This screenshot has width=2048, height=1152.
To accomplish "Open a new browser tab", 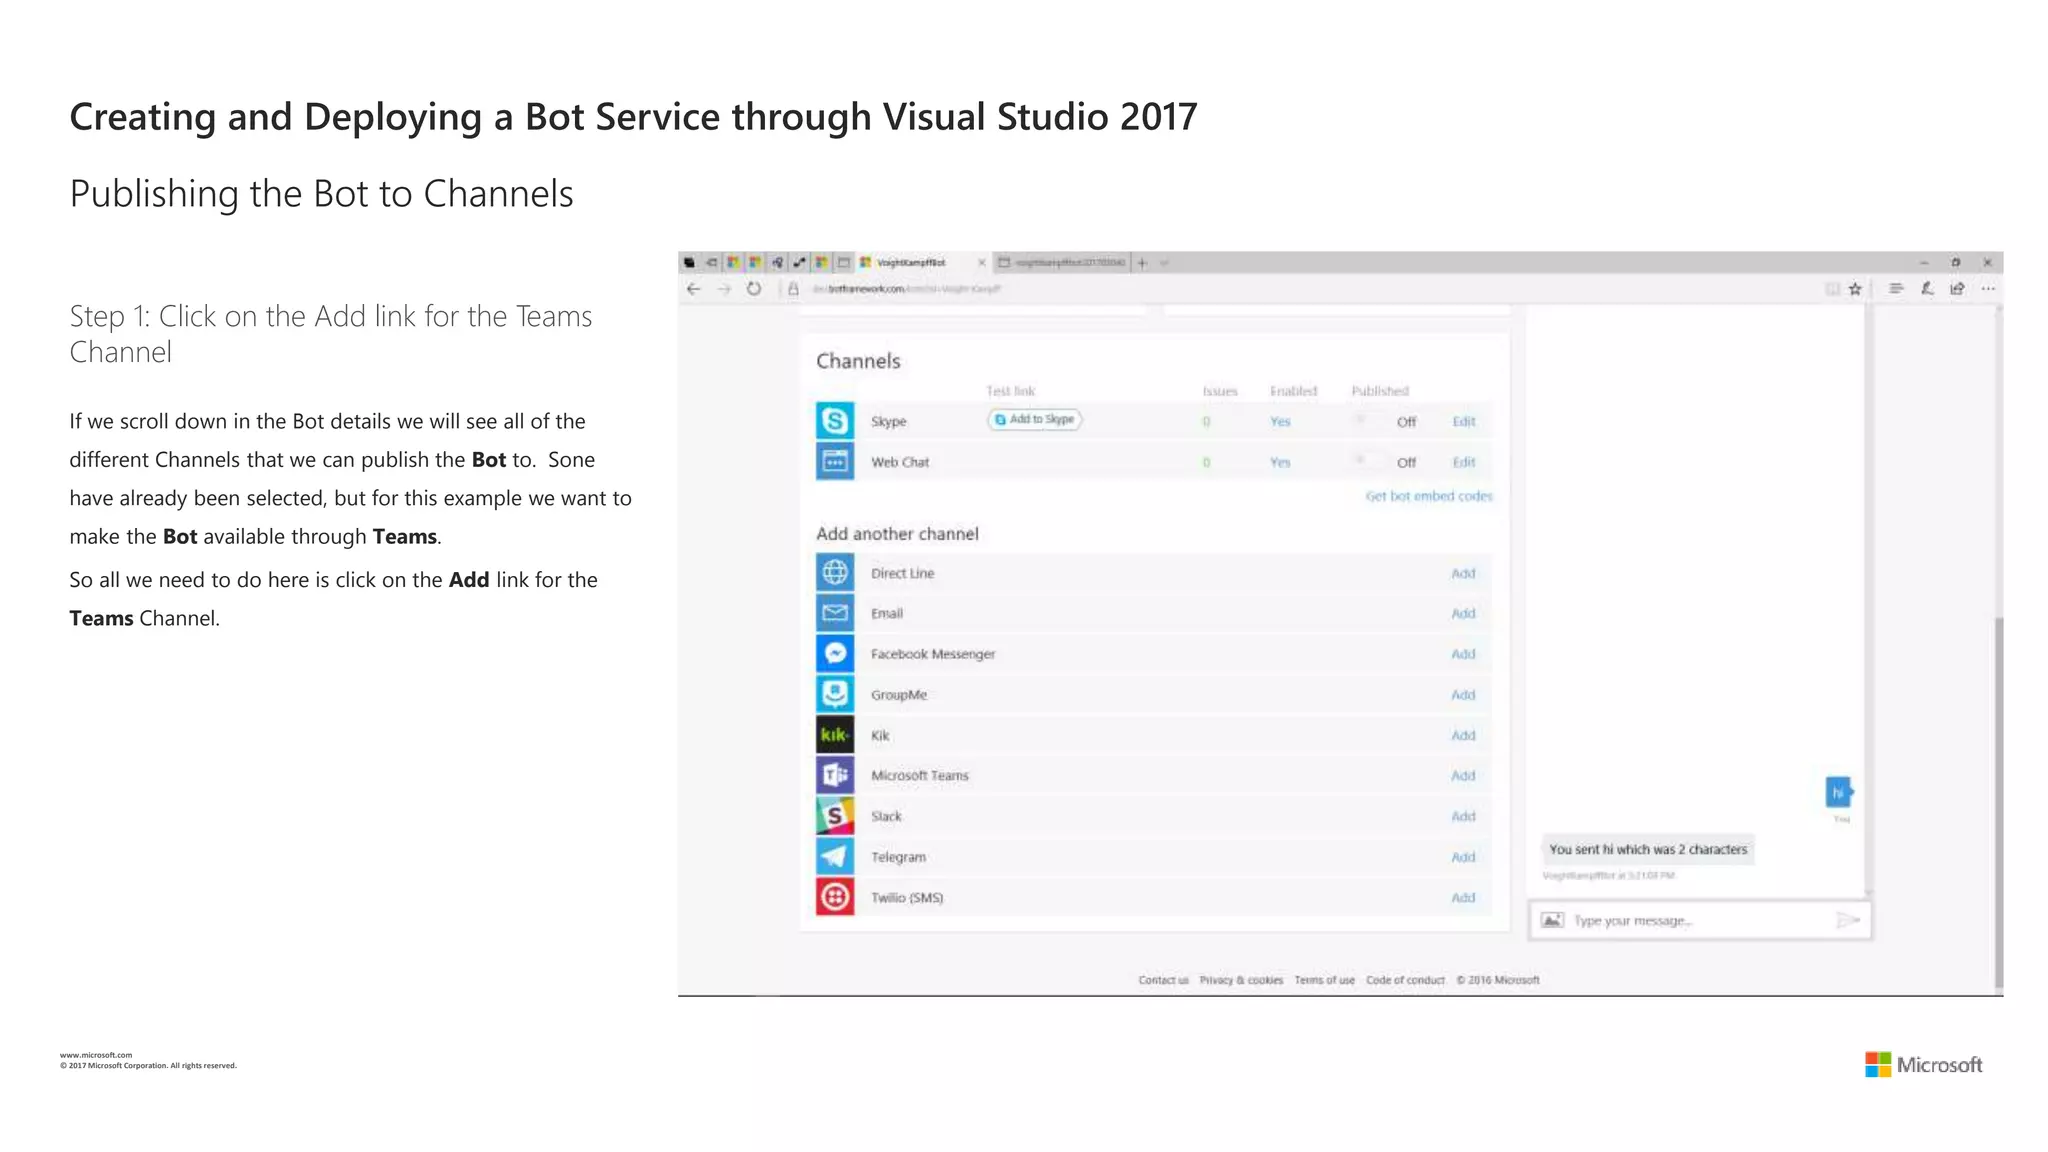I will (1142, 263).
